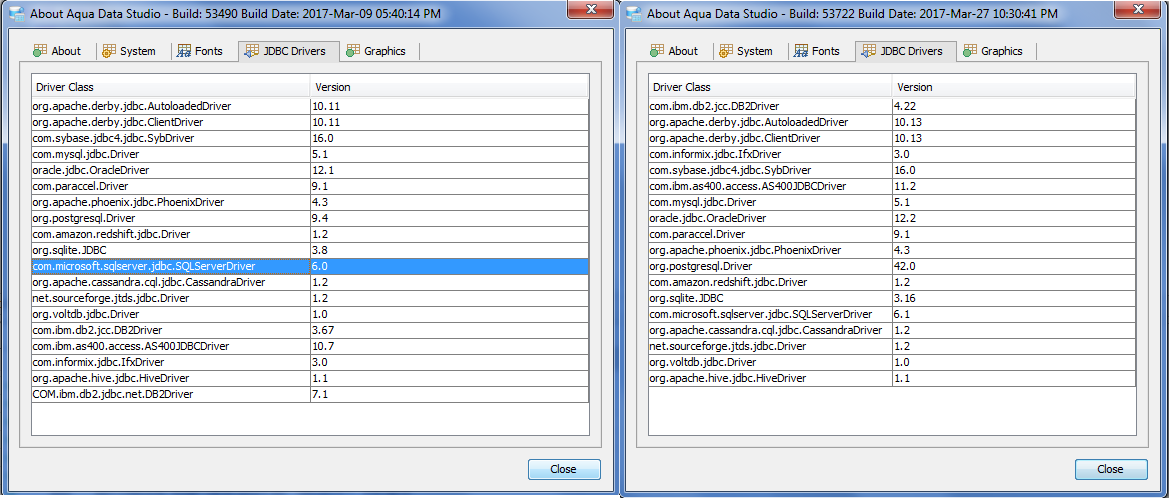
Task: Select com.sybase.jdbc4.jdbc.SybDriver row in Build 53722 window
Action: click(892, 170)
